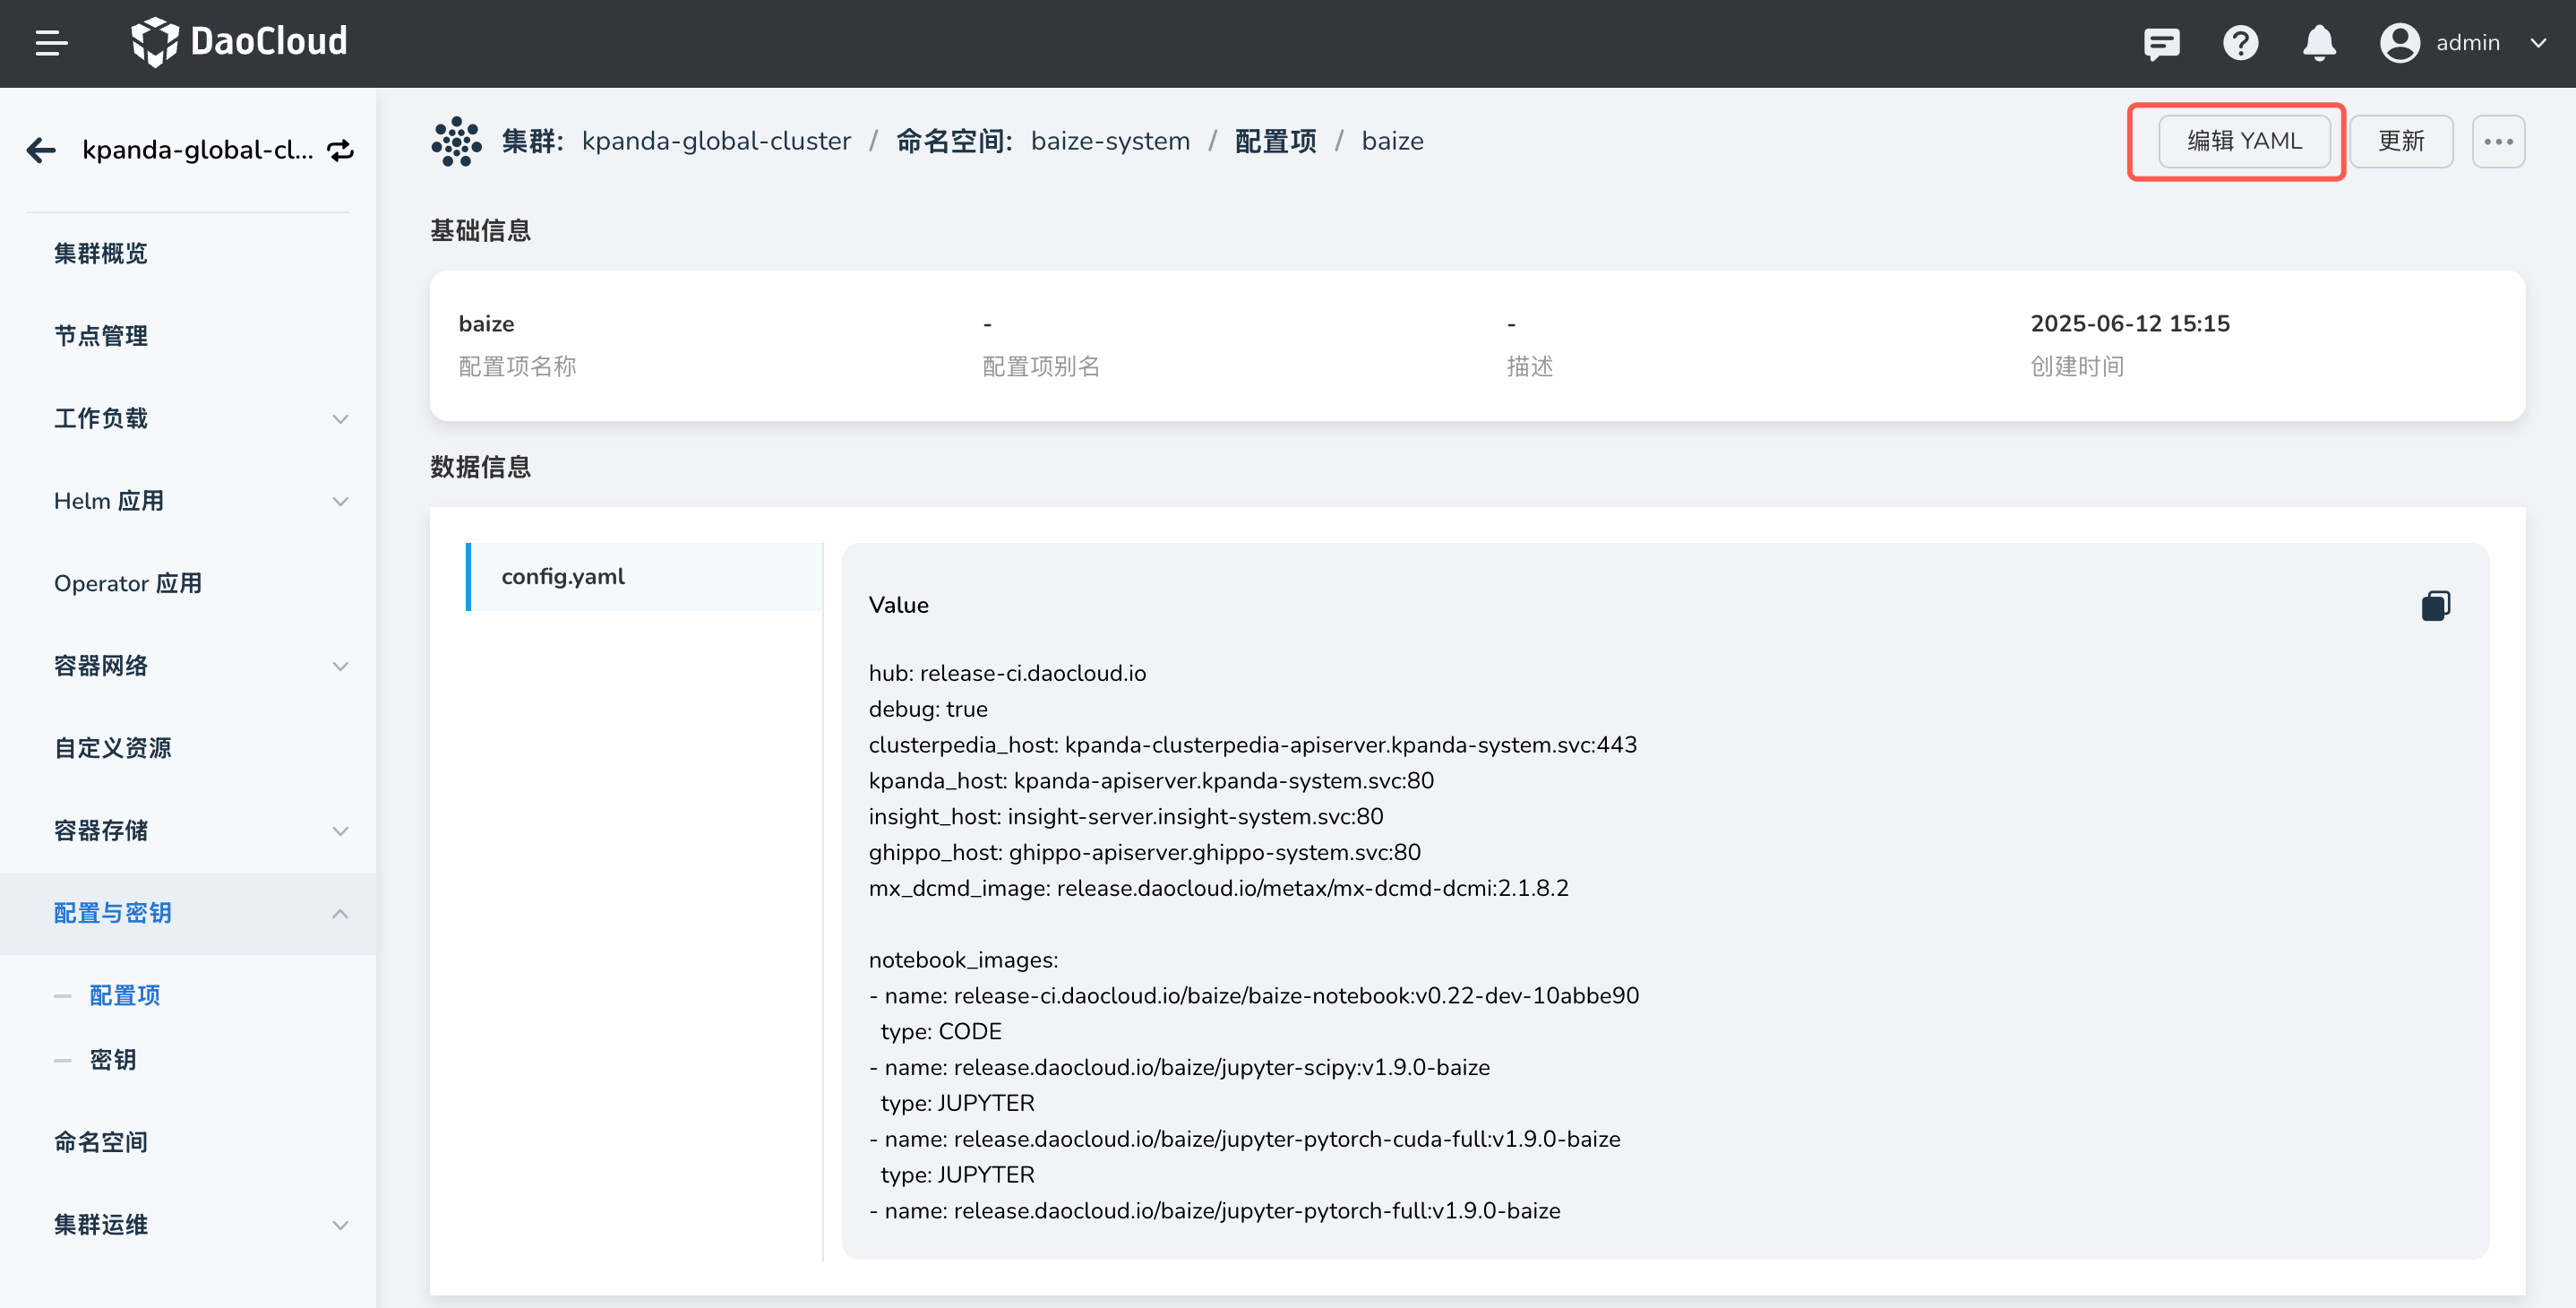Viewport: 2576px width, 1308px height.
Task: Click the back arrow beside cluster name
Action: point(41,150)
